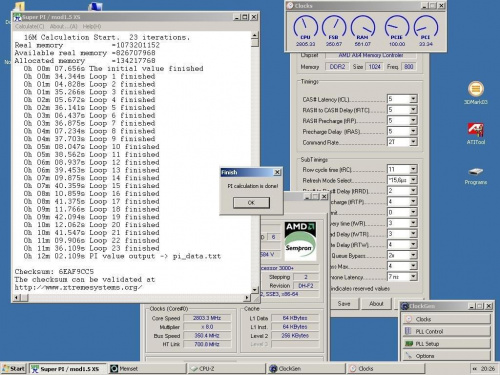Expand the Latency 7 ns dropdown
The height and width of the screenshot is (375, 500).
[x=413, y=277]
